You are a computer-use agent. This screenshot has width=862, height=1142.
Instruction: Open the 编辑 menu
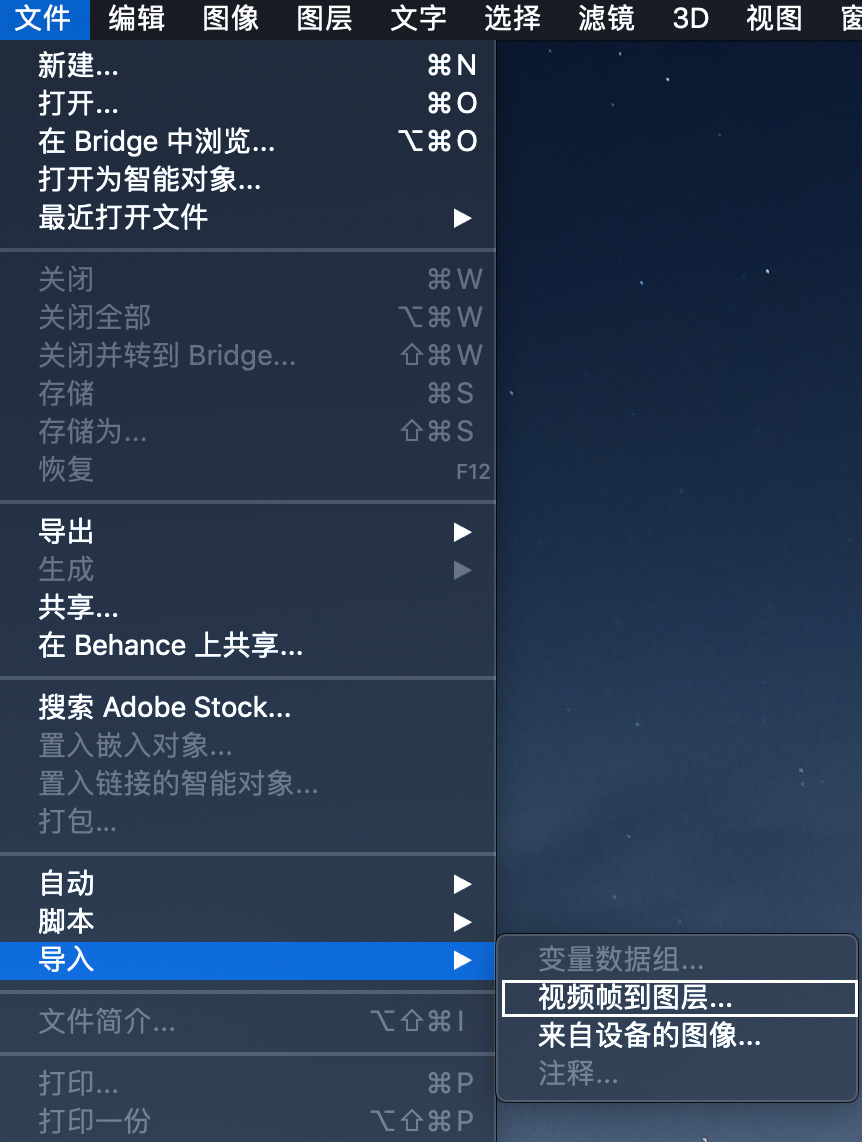[x=137, y=19]
